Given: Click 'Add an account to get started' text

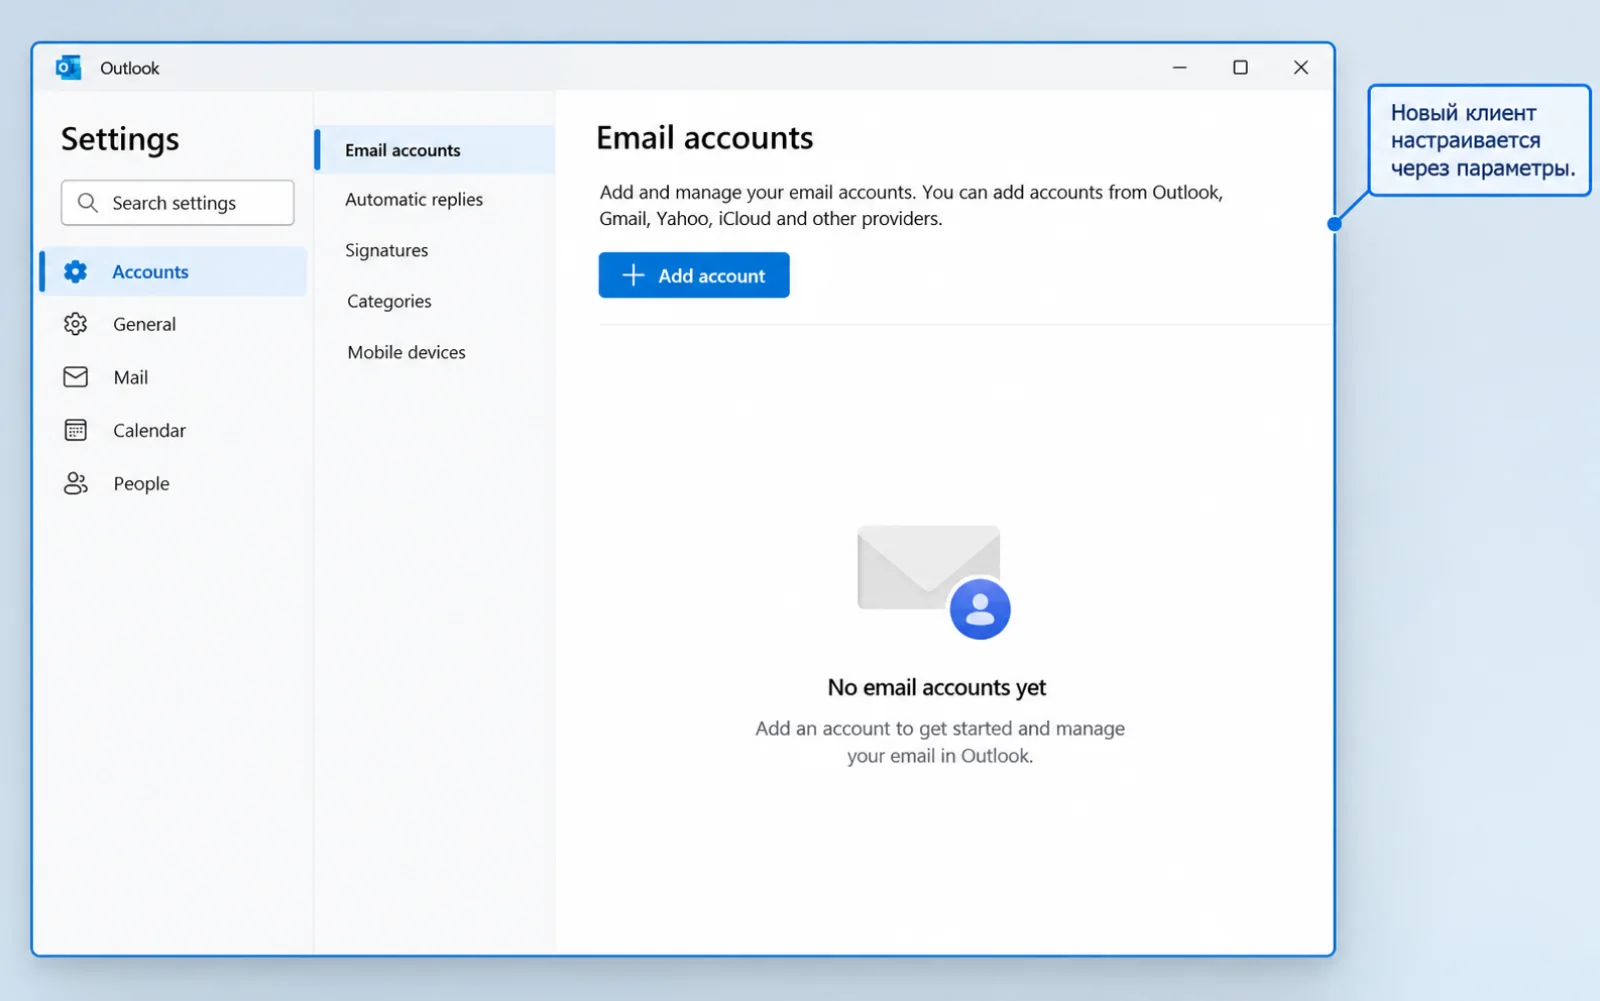Looking at the screenshot, I should (940, 742).
